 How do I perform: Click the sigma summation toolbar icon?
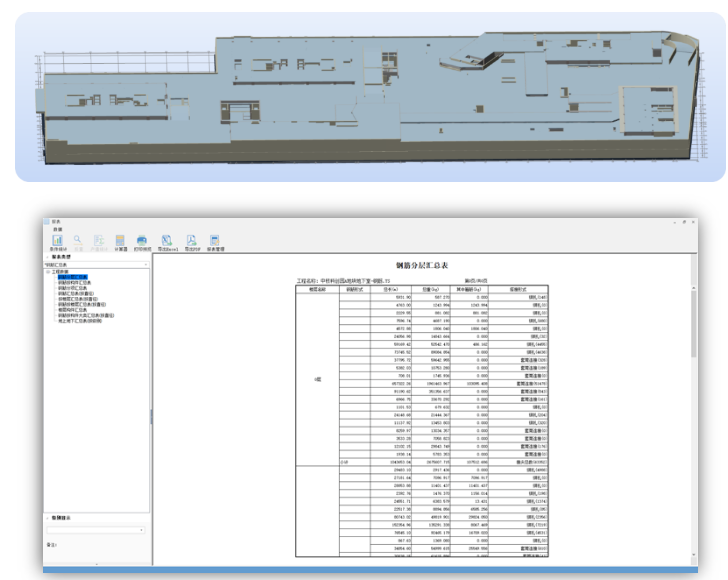pos(98,240)
